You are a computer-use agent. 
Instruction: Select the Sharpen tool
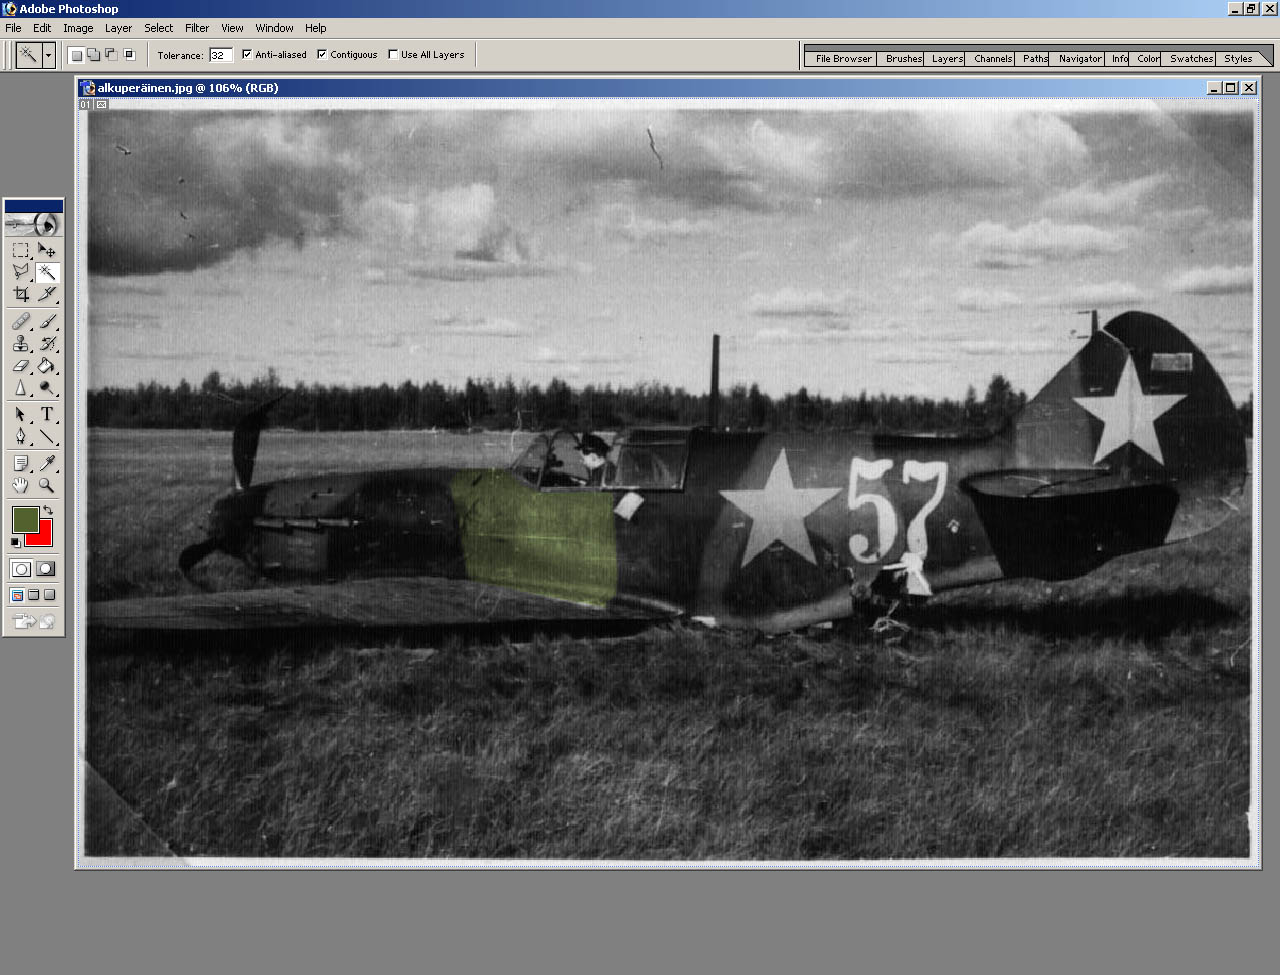(x=21, y=388)
